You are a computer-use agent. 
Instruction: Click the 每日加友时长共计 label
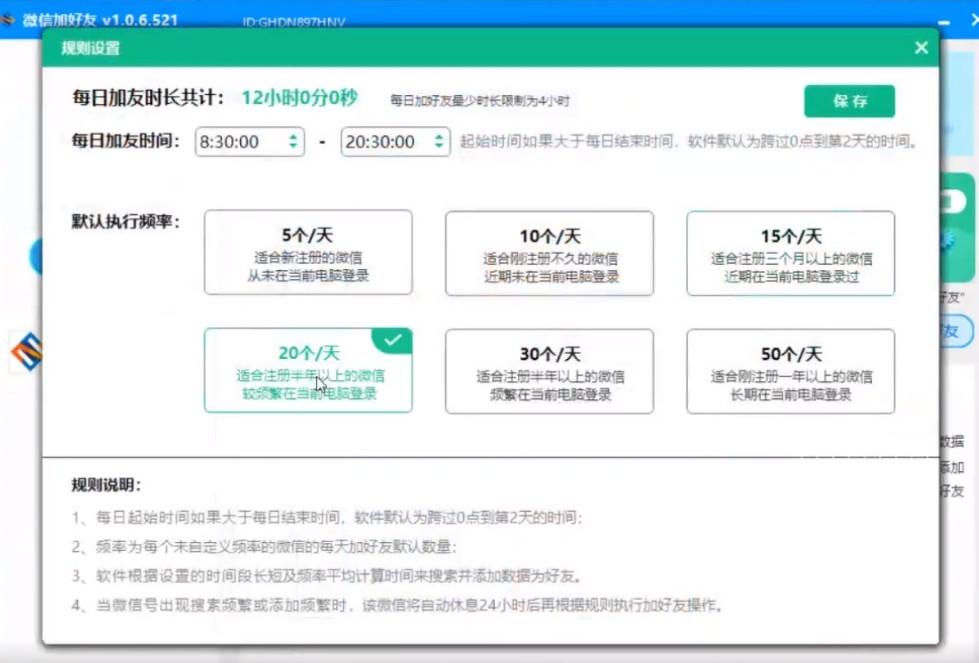[148, 98]
